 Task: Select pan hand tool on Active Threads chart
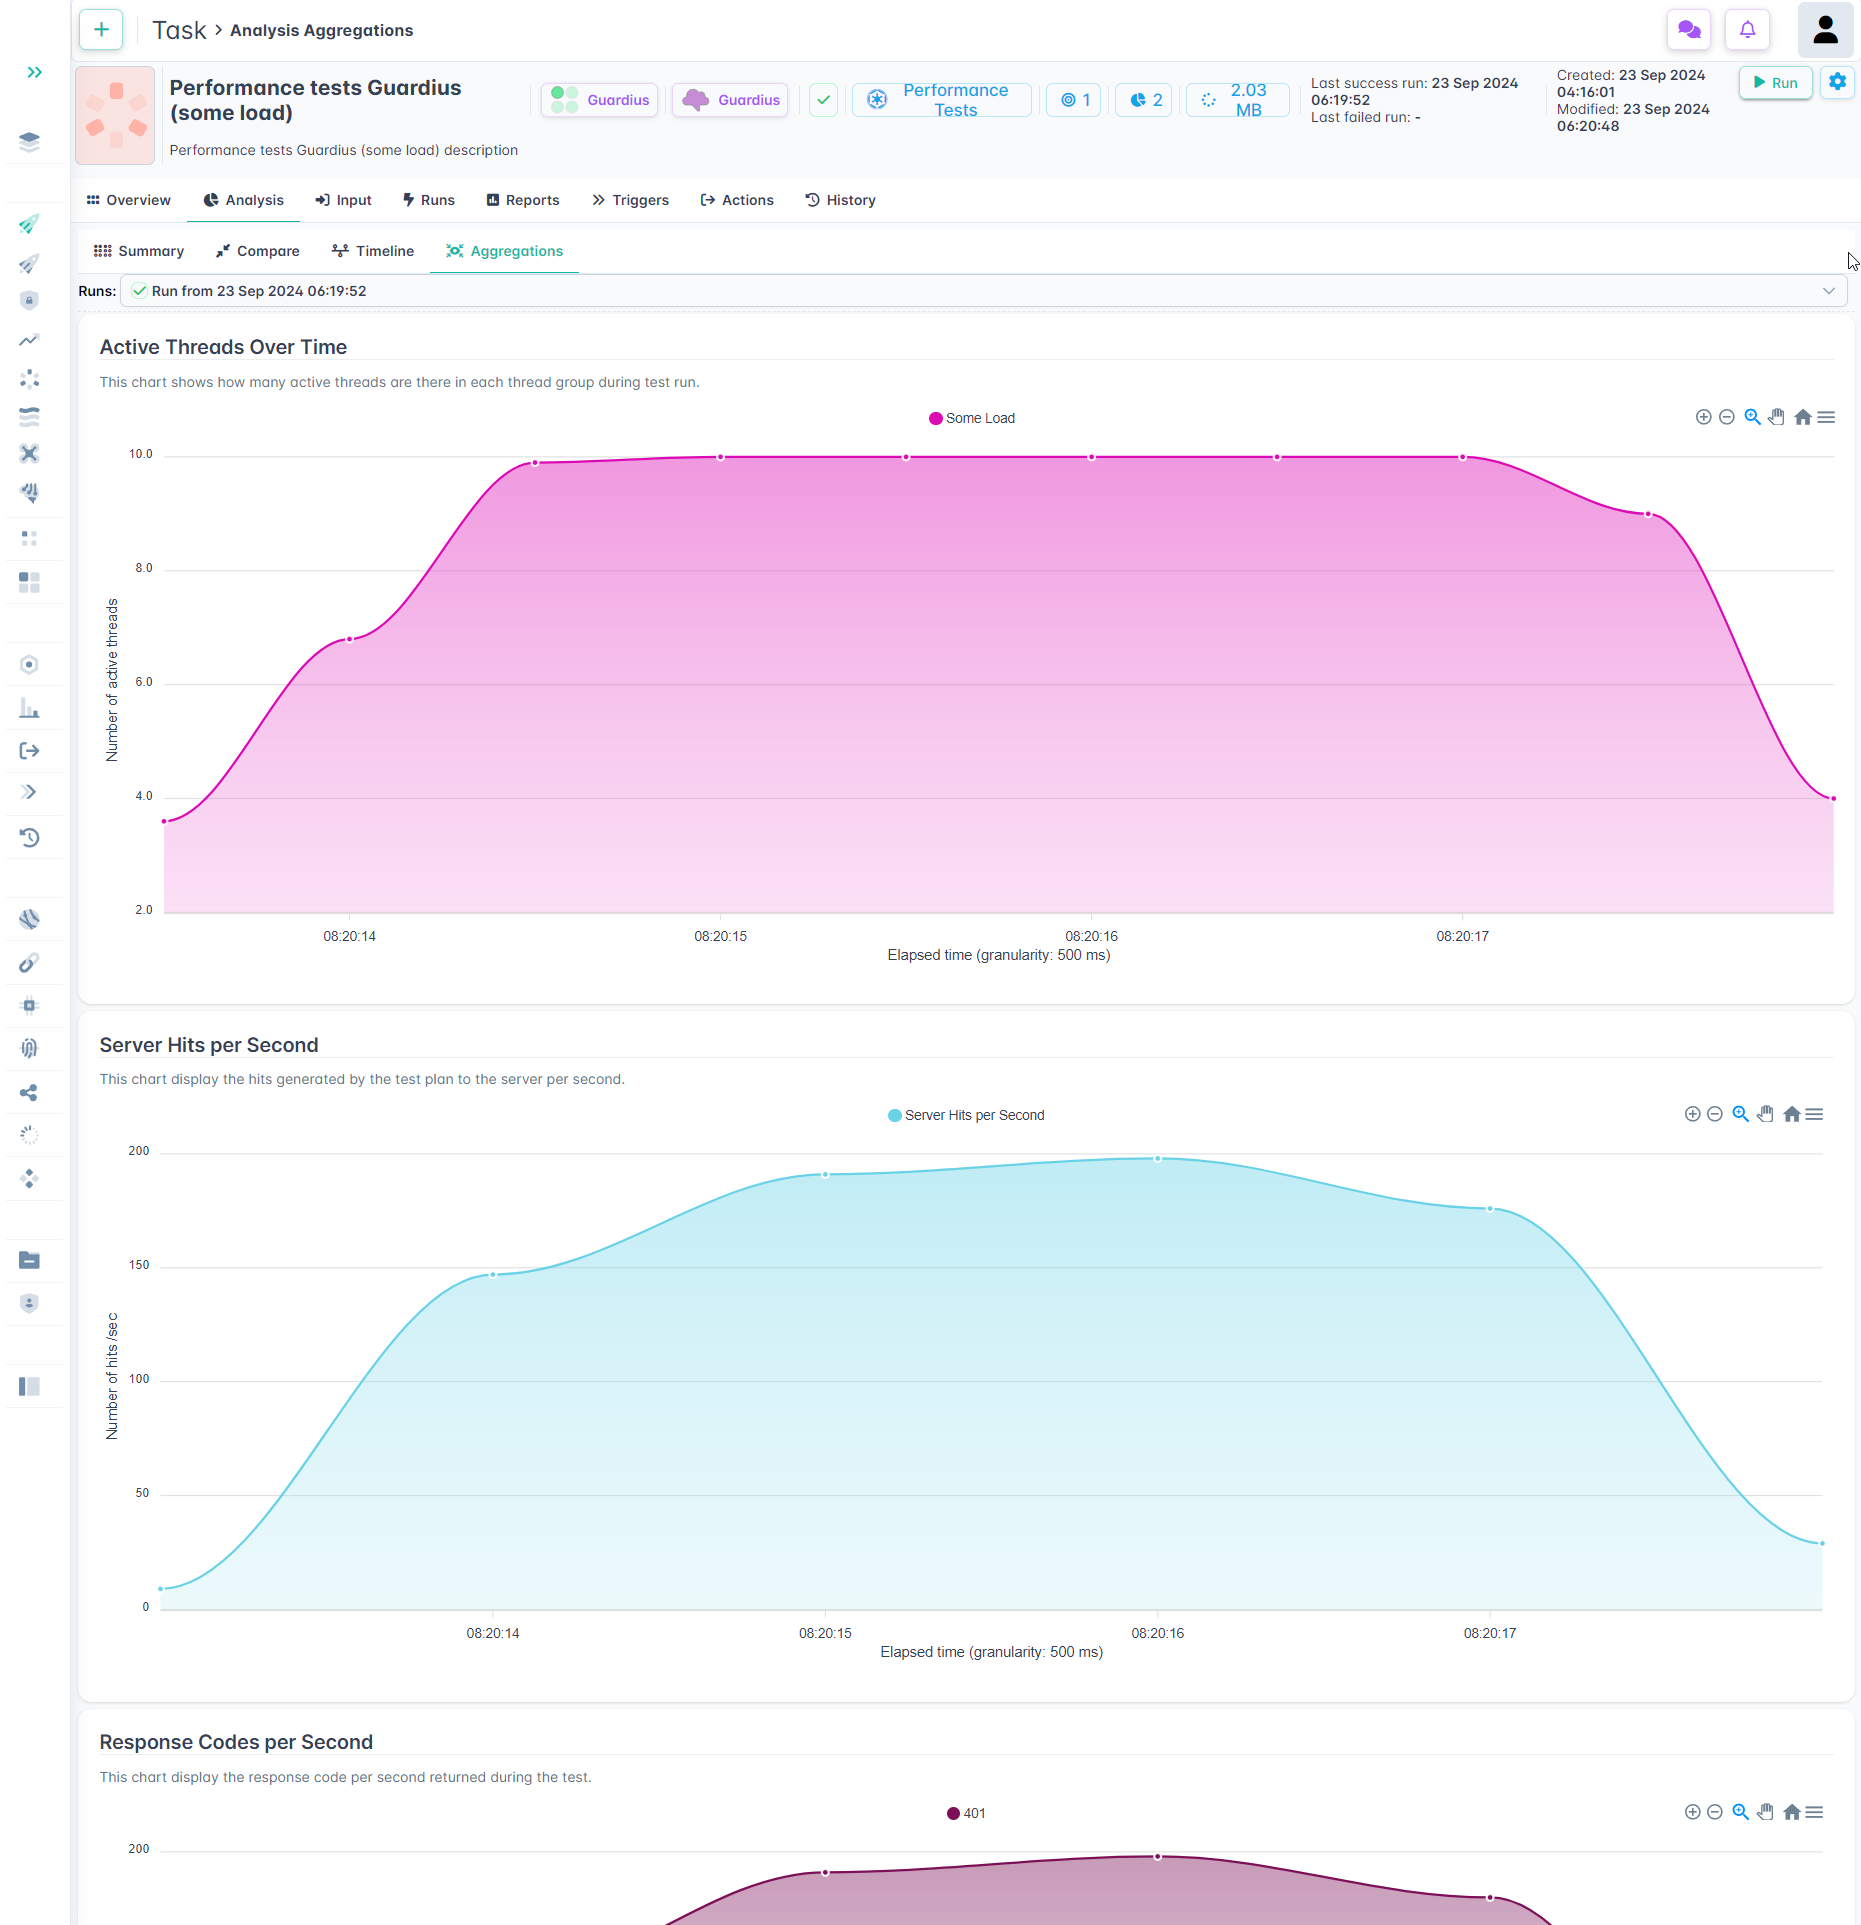point(1776,417)
